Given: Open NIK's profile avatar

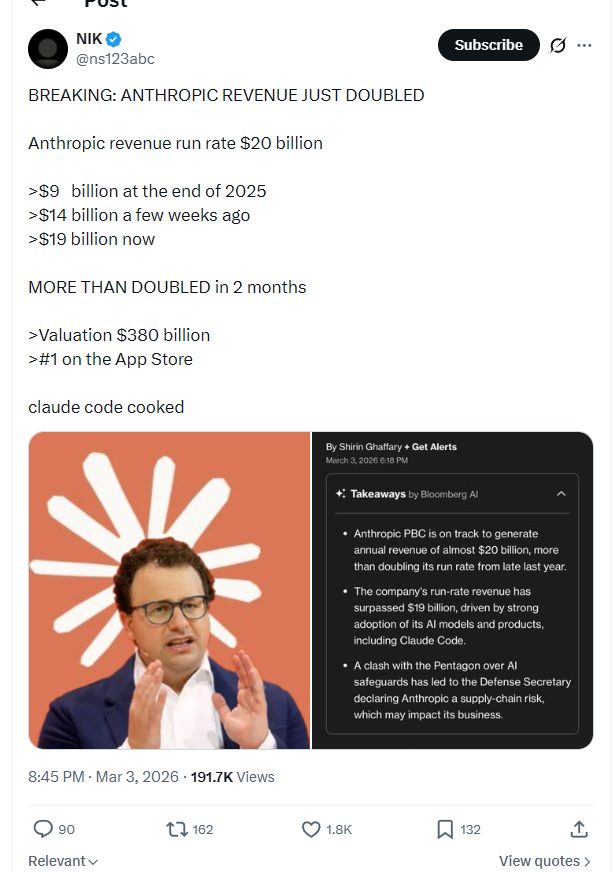Looking at the screenshot, I should tap(48, 48).
